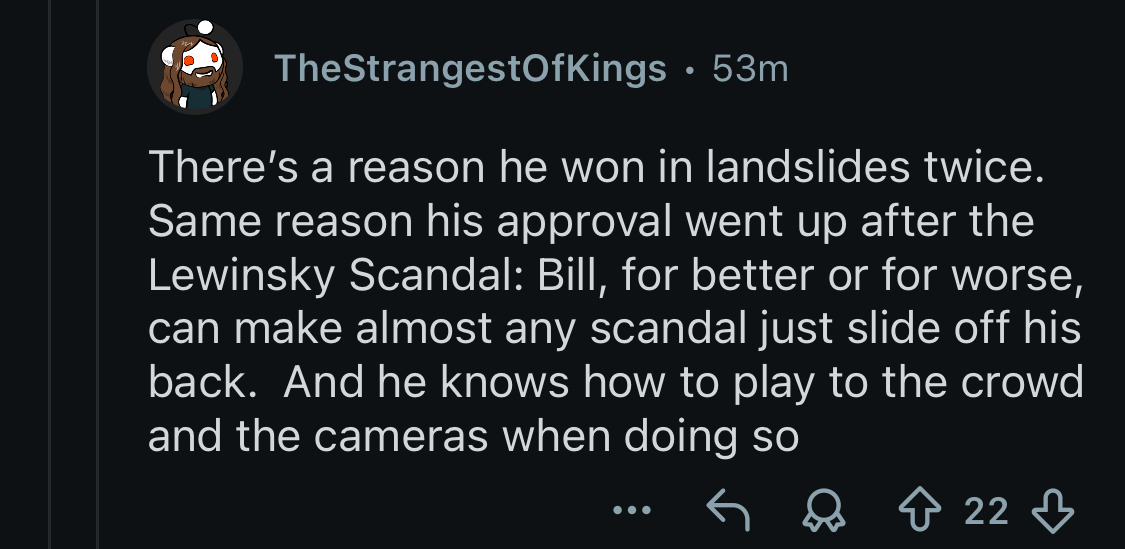The image size is (1125, 549).
Task: Open the three-dot more options menu
Action: point(634,512)
